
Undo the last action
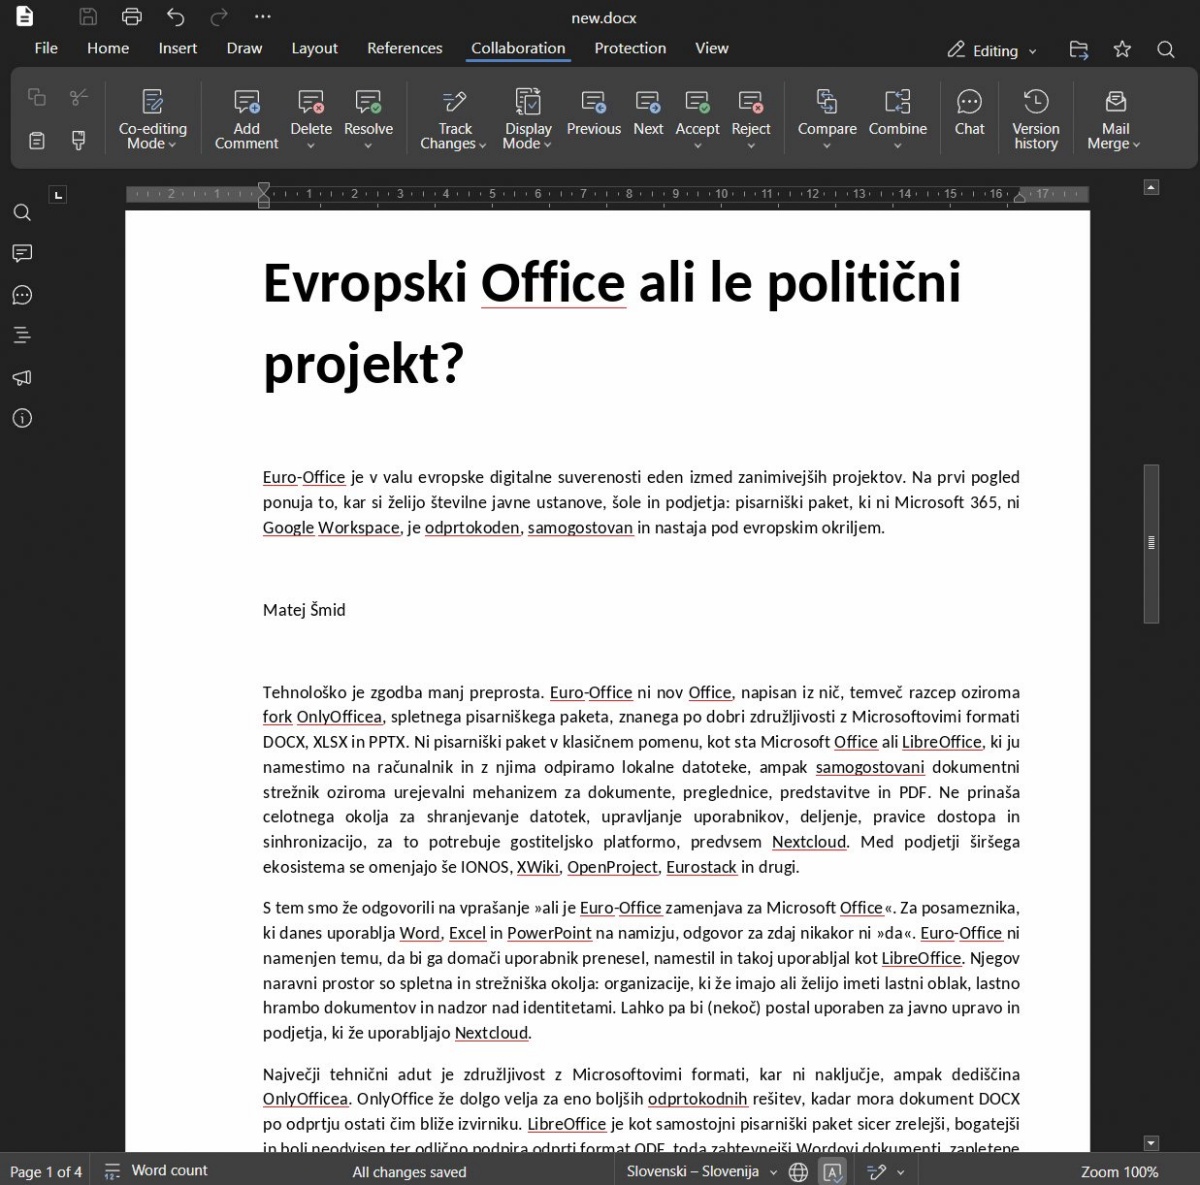click(x=176, y=17)
